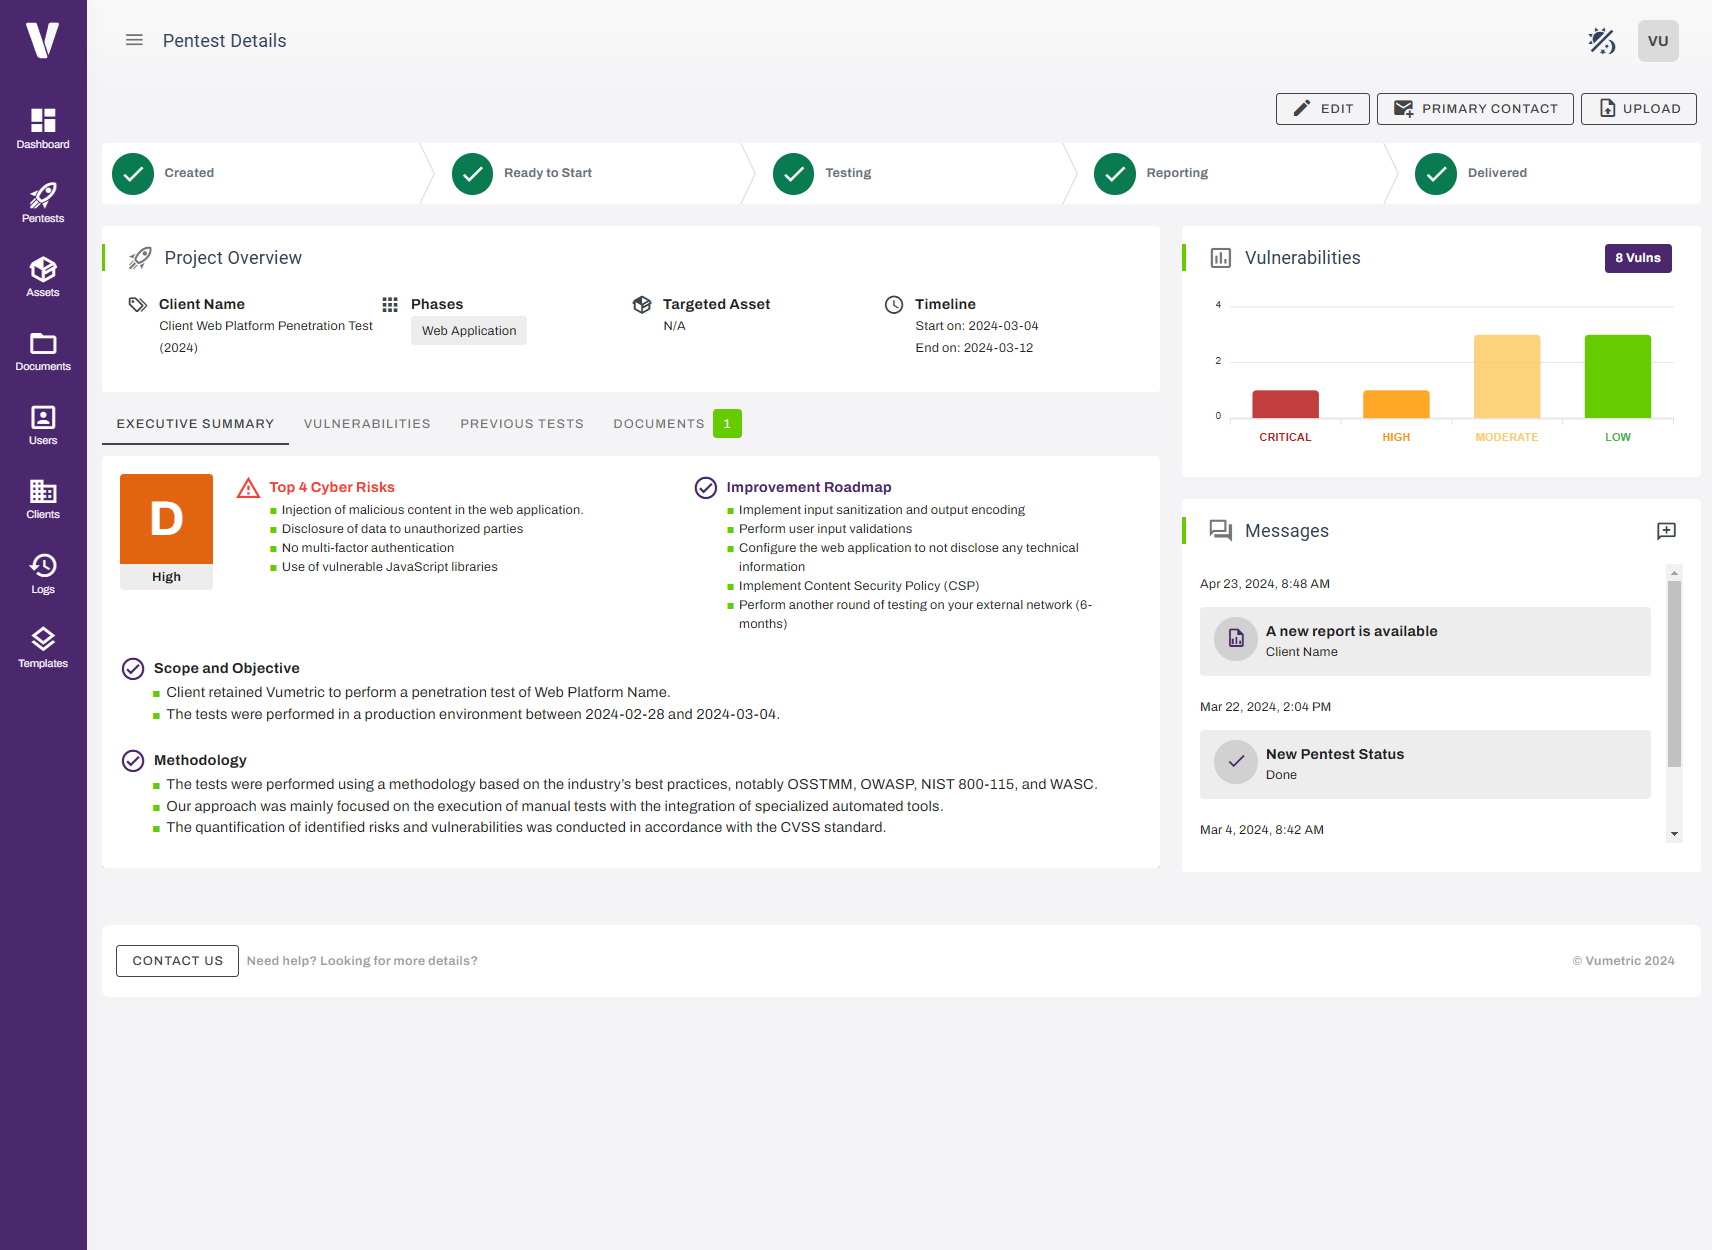Click the Delivered step checkmark

click(1435, 174)
